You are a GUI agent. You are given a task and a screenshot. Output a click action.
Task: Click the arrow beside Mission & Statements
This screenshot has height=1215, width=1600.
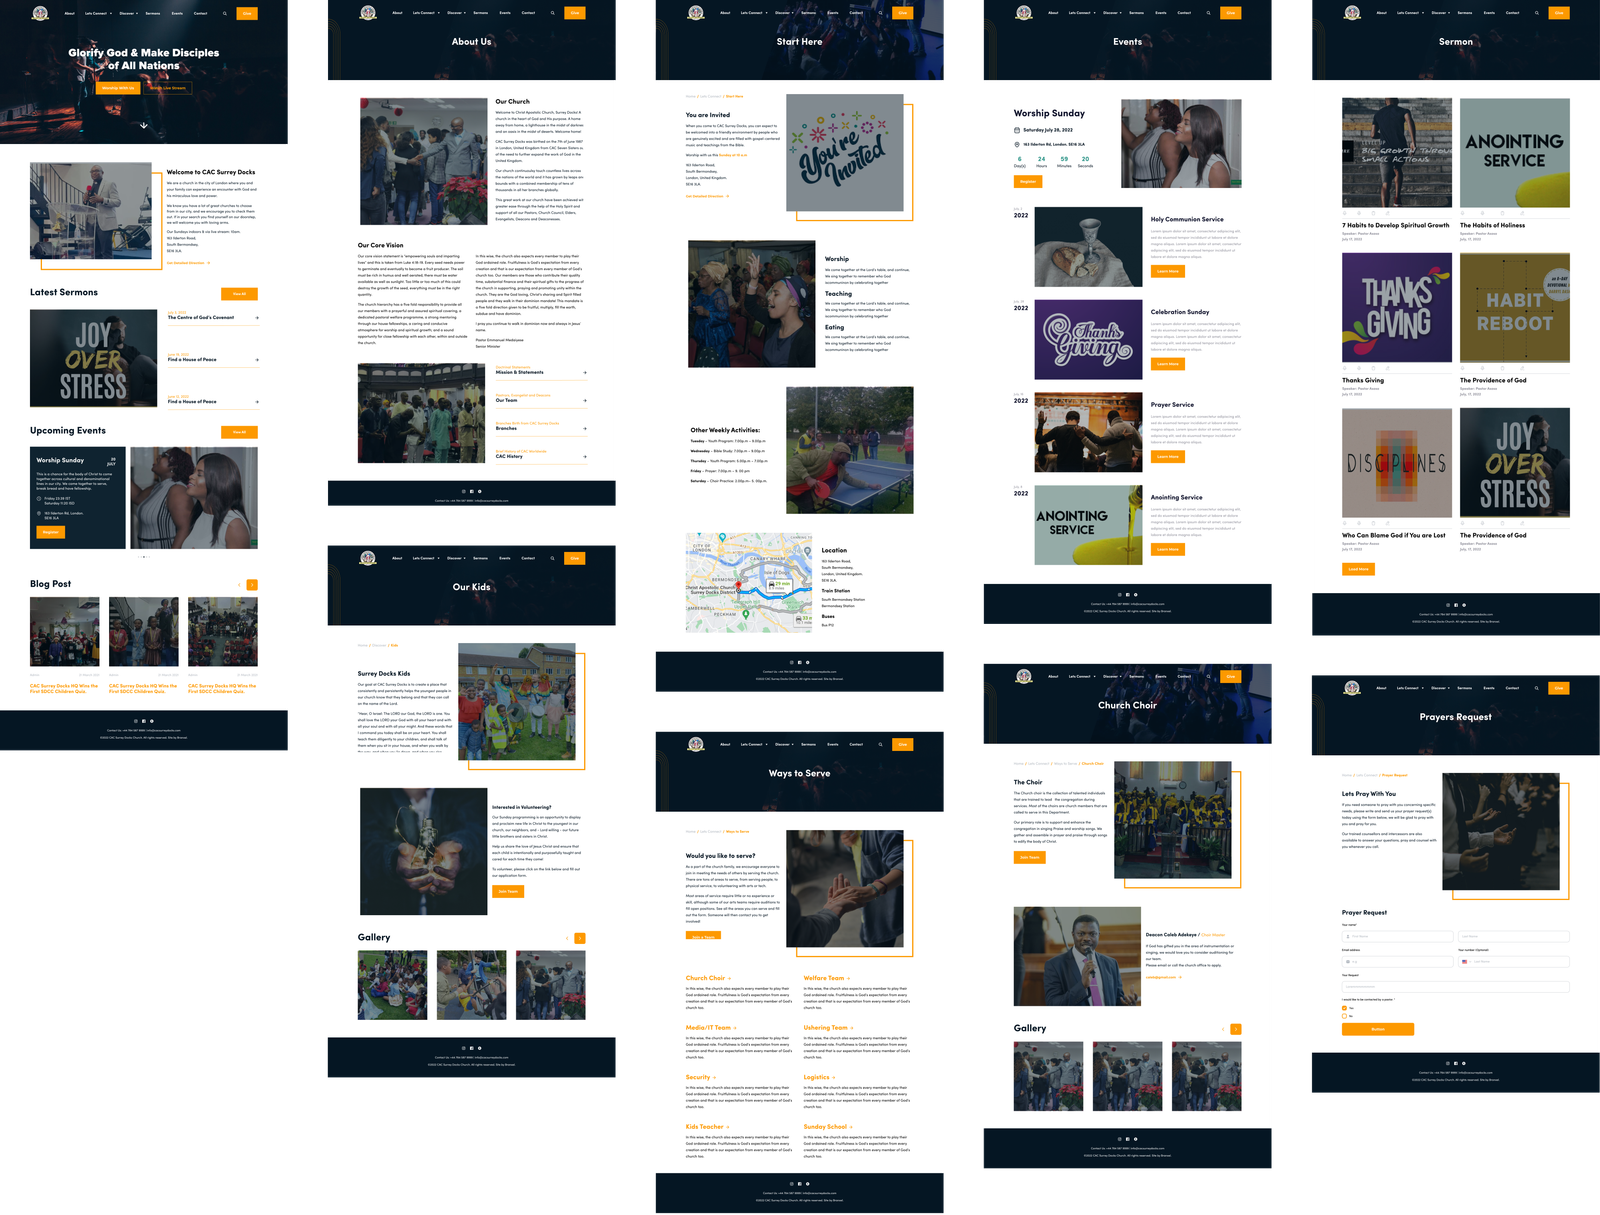pyautogui.click(x=585, y=373)
